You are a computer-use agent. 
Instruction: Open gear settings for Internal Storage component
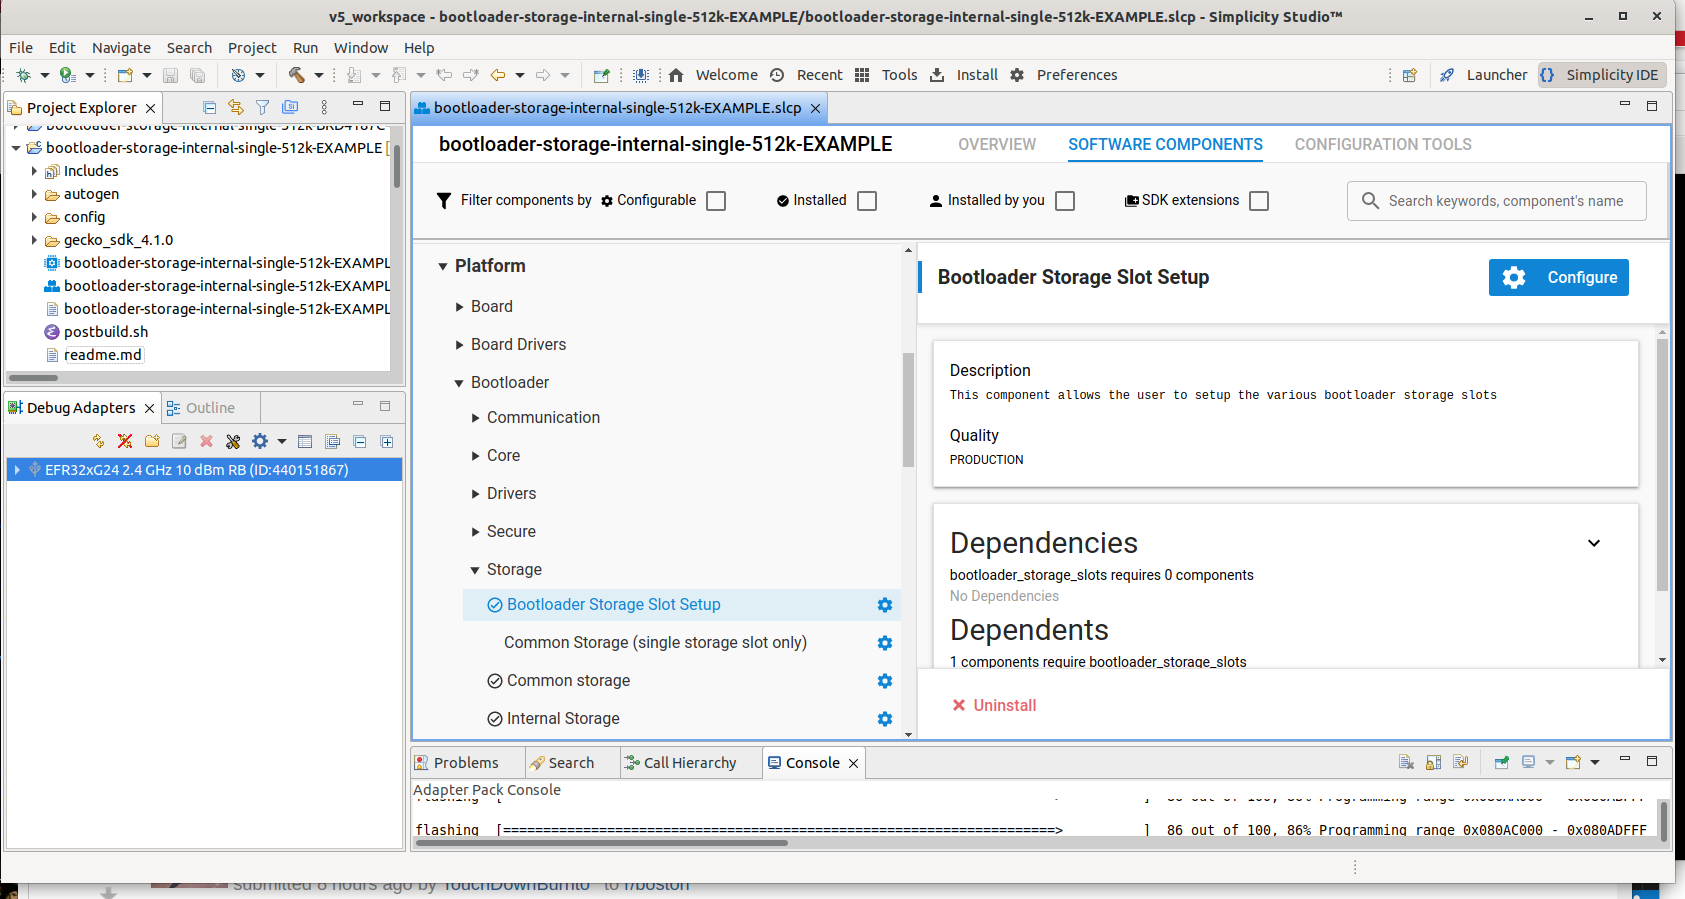point(884,719)
